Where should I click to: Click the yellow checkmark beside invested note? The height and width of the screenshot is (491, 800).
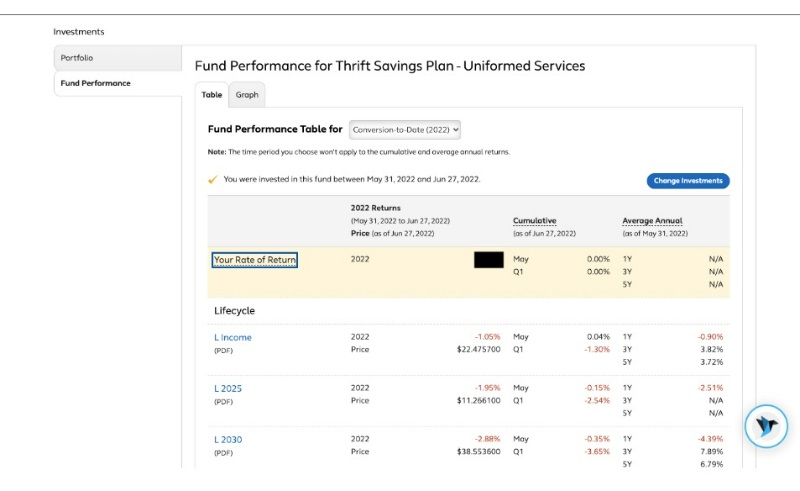[212, 180]
